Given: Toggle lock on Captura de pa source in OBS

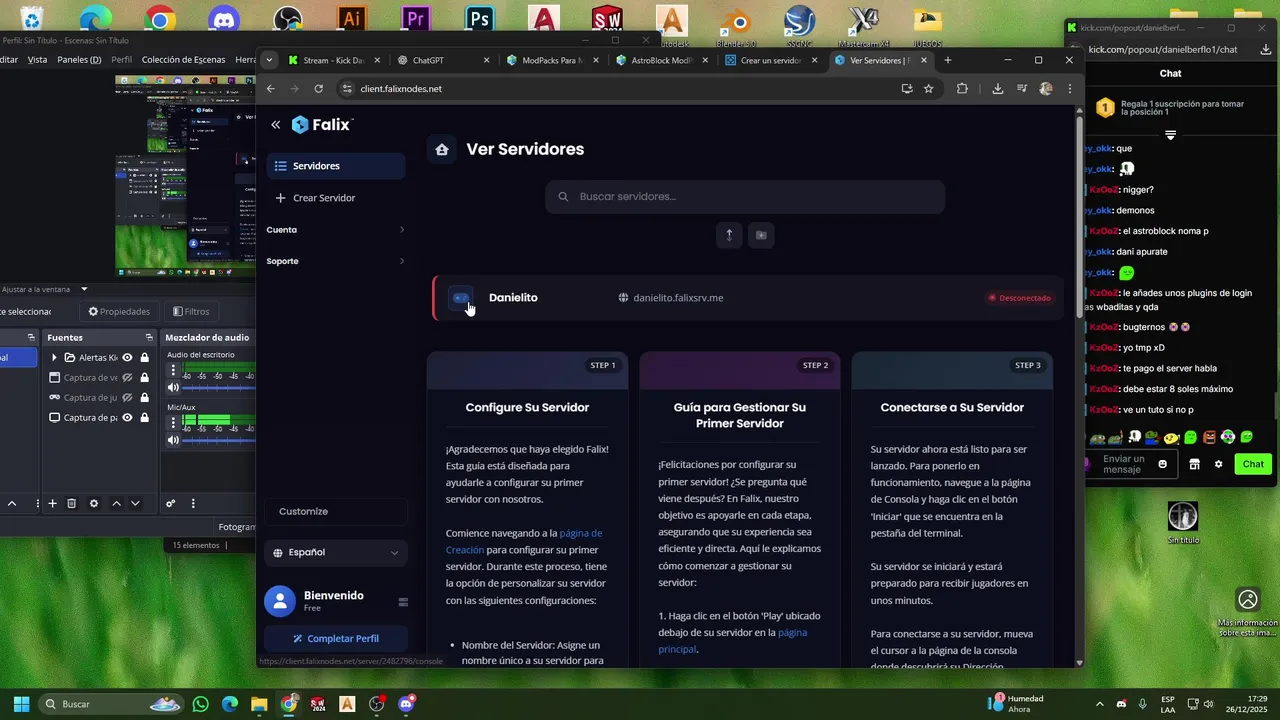Looking at the screenshot, I should pyautogui.click(x=145, y=418).
